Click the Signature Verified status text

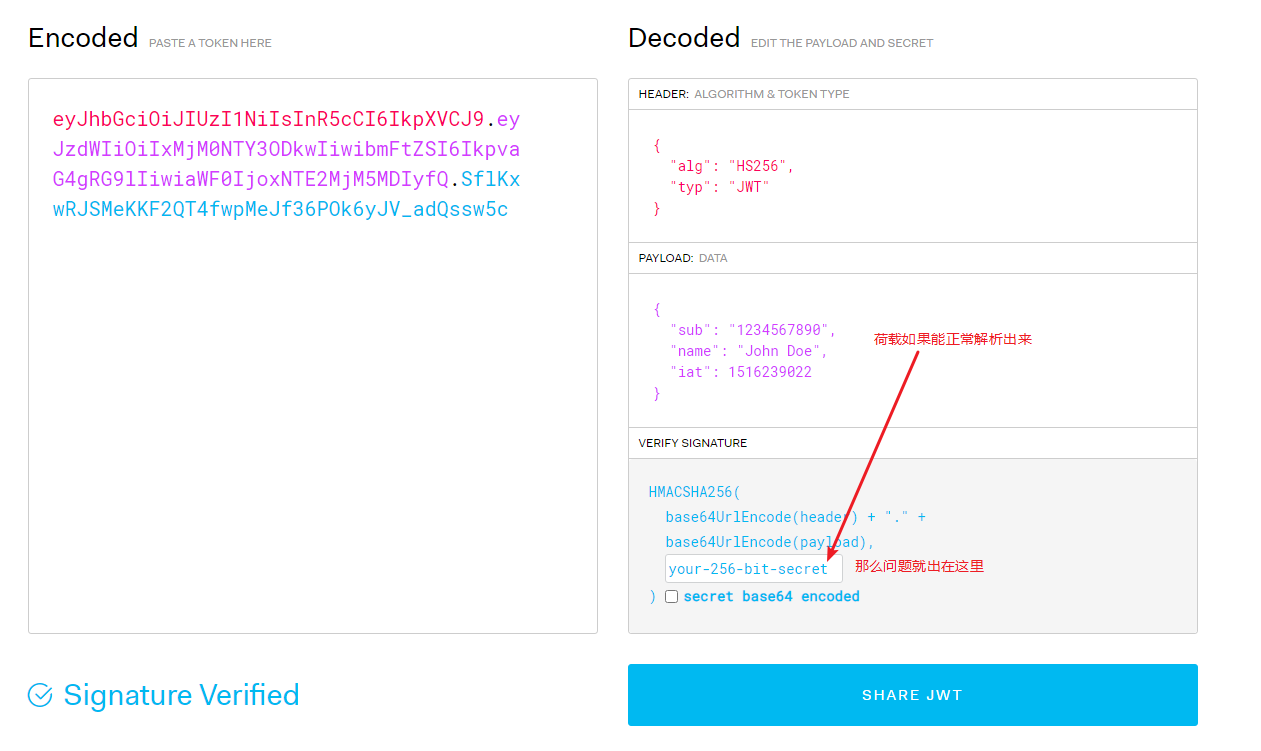pyautogui.click(x=180, y=694)
